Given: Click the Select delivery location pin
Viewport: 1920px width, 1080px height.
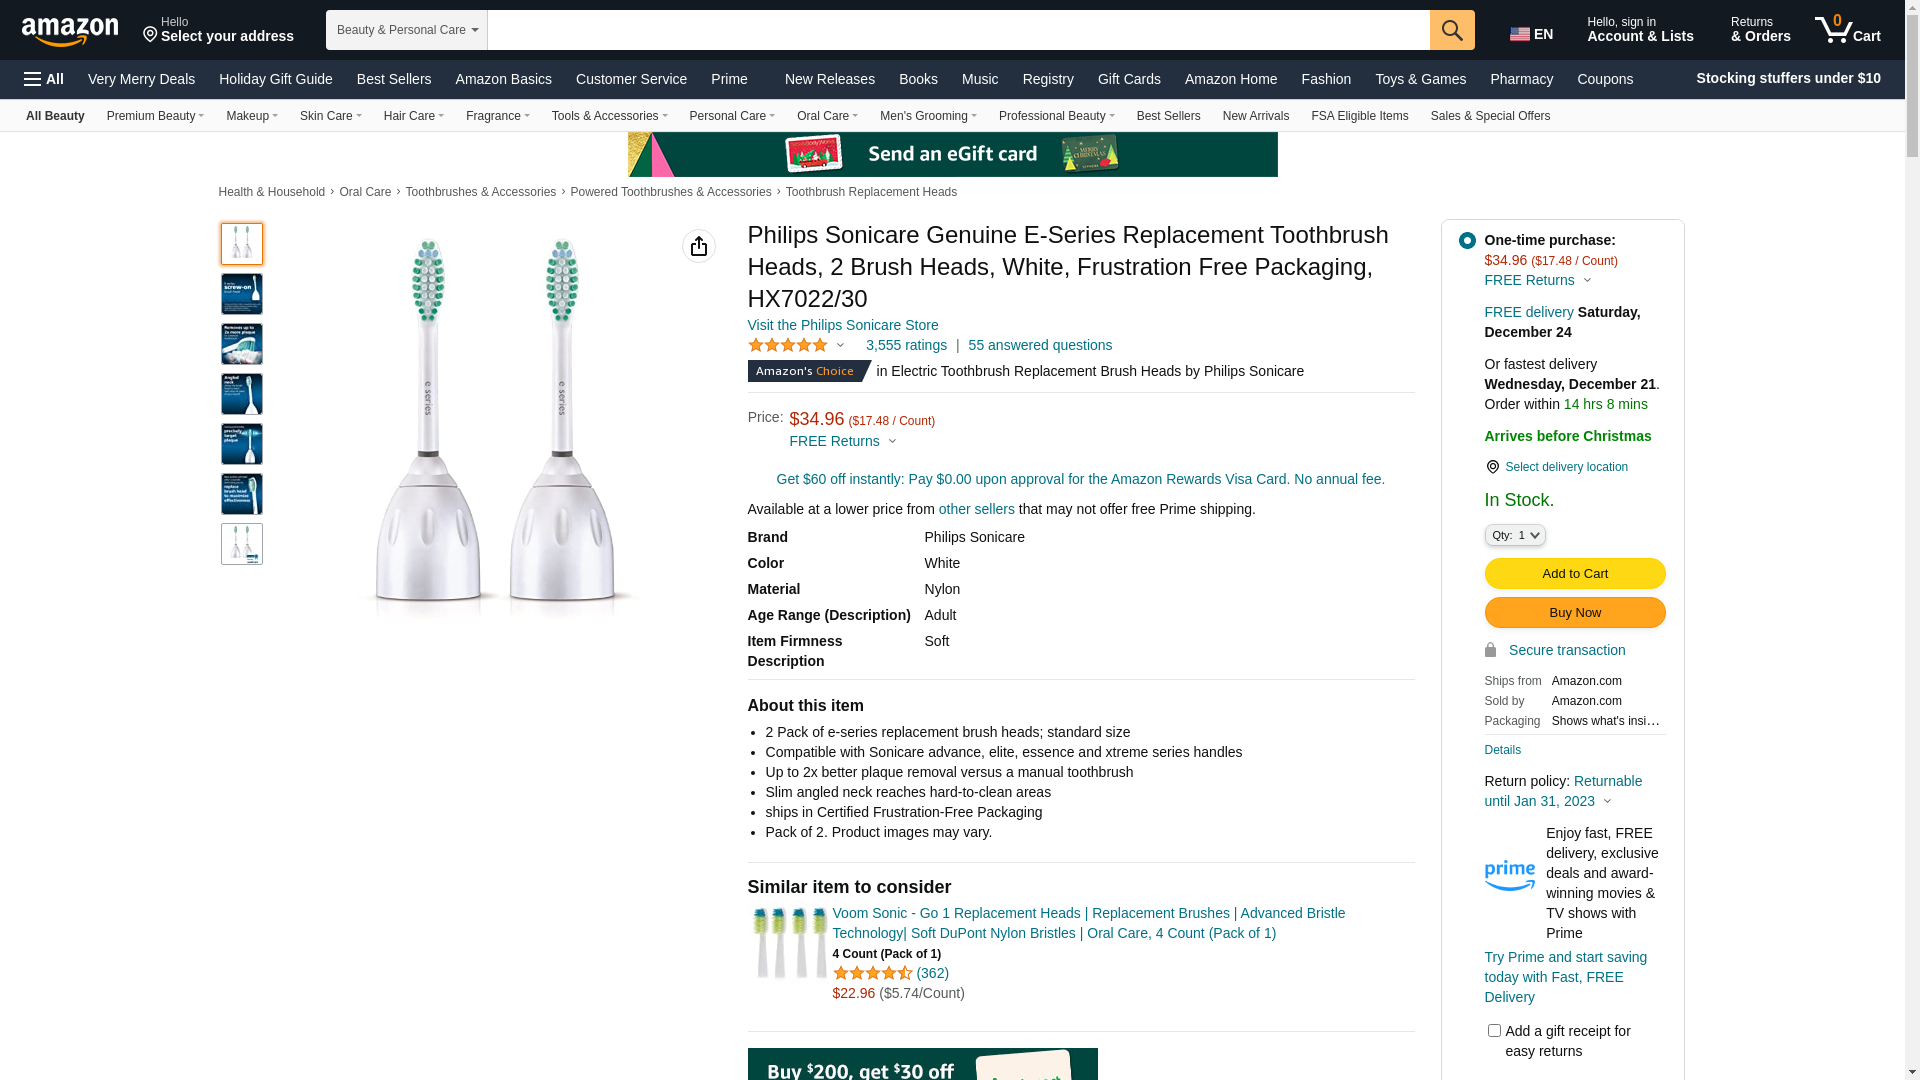Looking at the screenshot, I should coord(1492,467).
